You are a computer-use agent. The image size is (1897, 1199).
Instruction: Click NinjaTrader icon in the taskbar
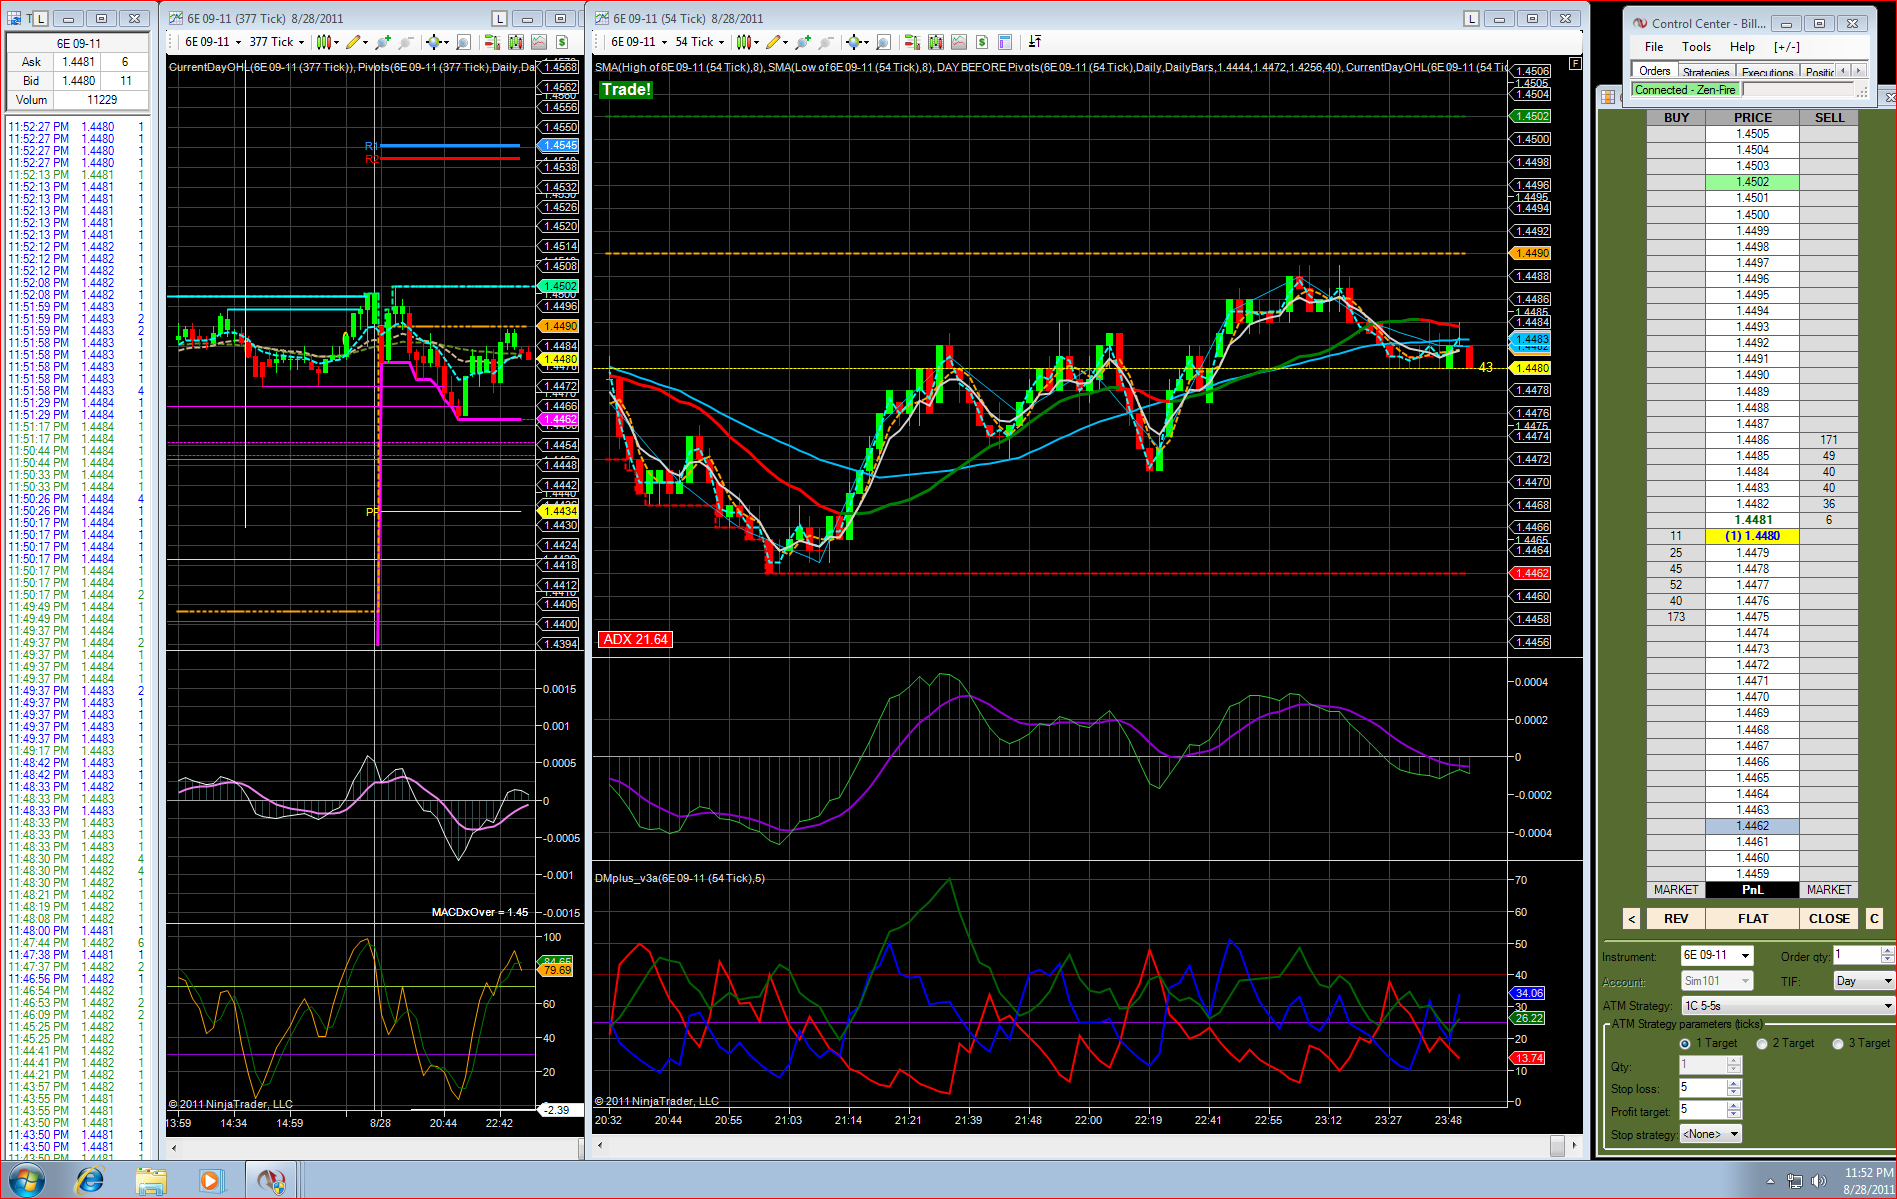tap(271, 1180)
